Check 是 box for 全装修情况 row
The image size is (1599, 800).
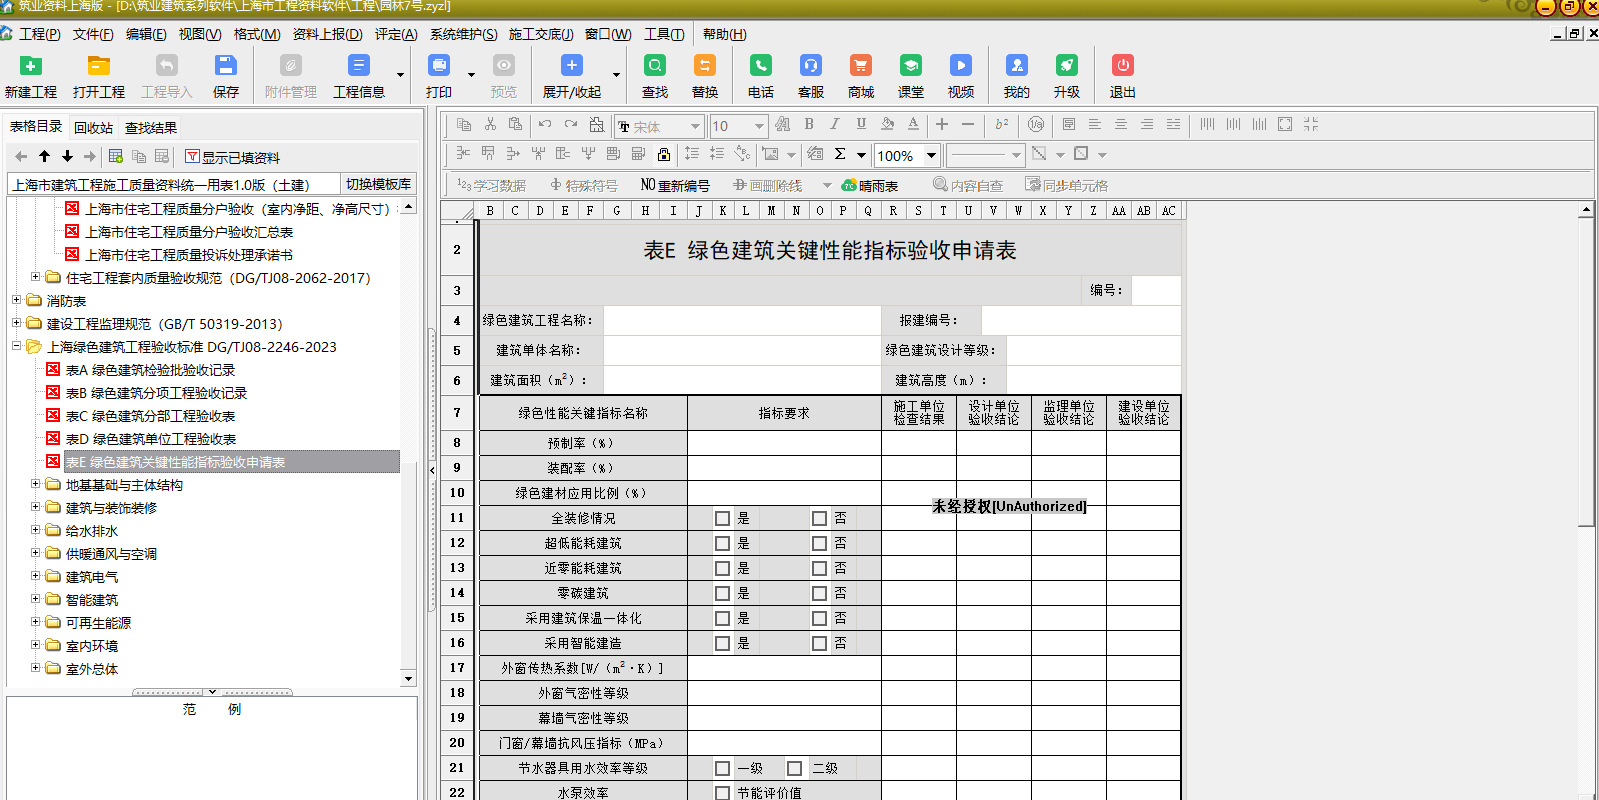coord(722,518)
